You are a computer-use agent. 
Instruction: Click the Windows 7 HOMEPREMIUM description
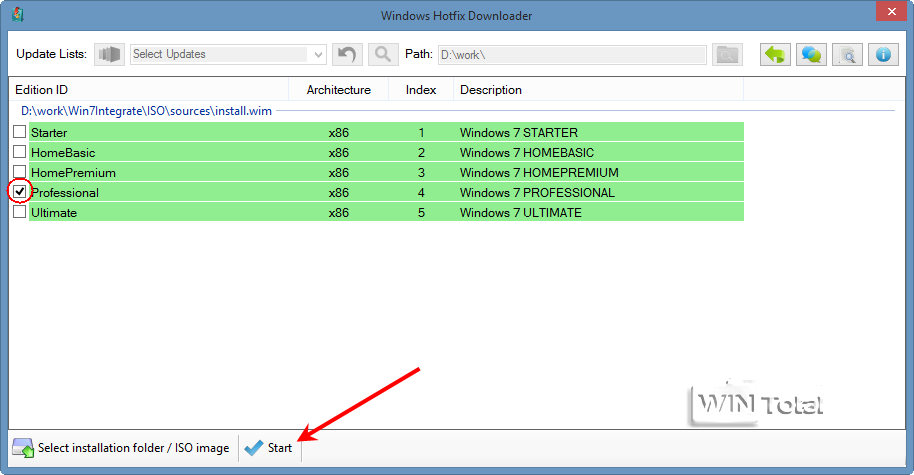[x=539, y=173]
